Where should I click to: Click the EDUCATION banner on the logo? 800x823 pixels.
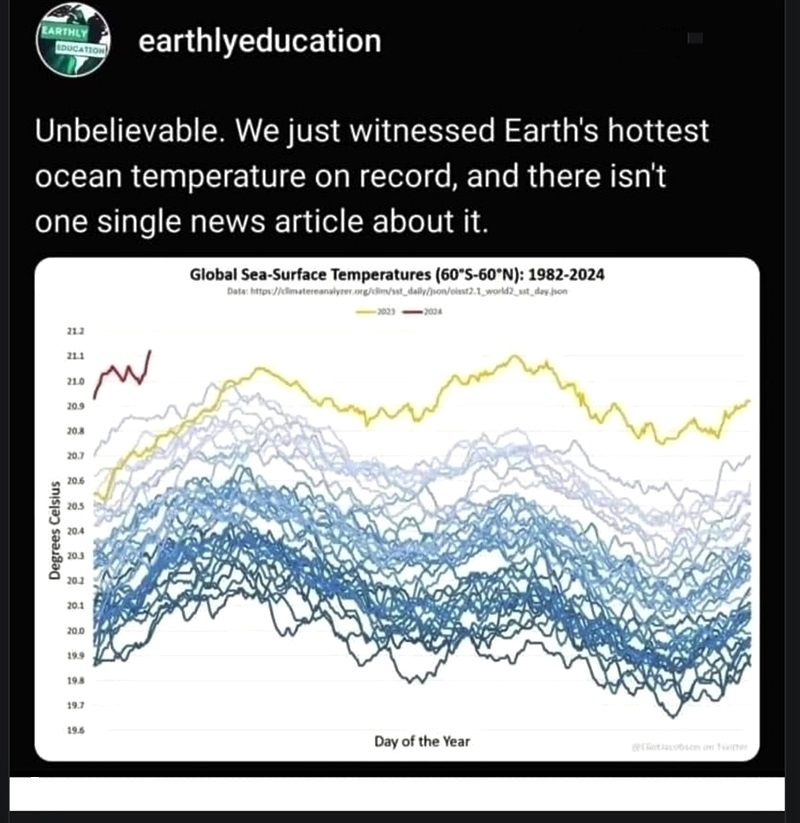[x=80, y=48]
